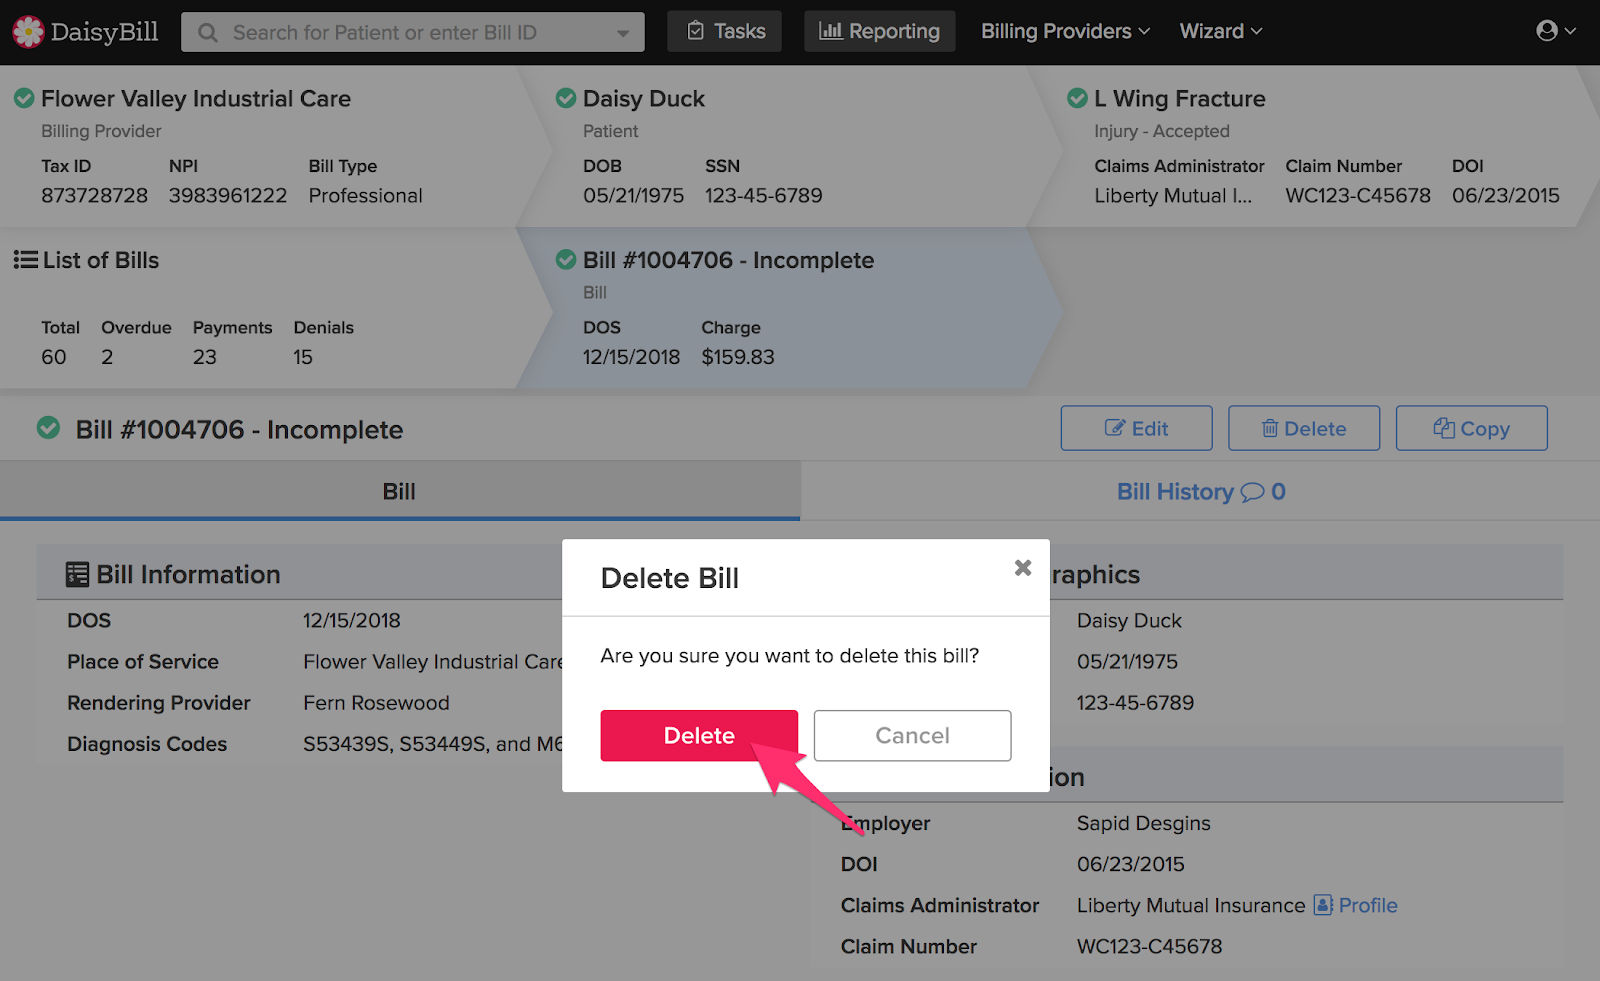Click employer name Sapid Desgins
The width and height of the screenshot is (1600, 981).
click(x=1143, y=823)
